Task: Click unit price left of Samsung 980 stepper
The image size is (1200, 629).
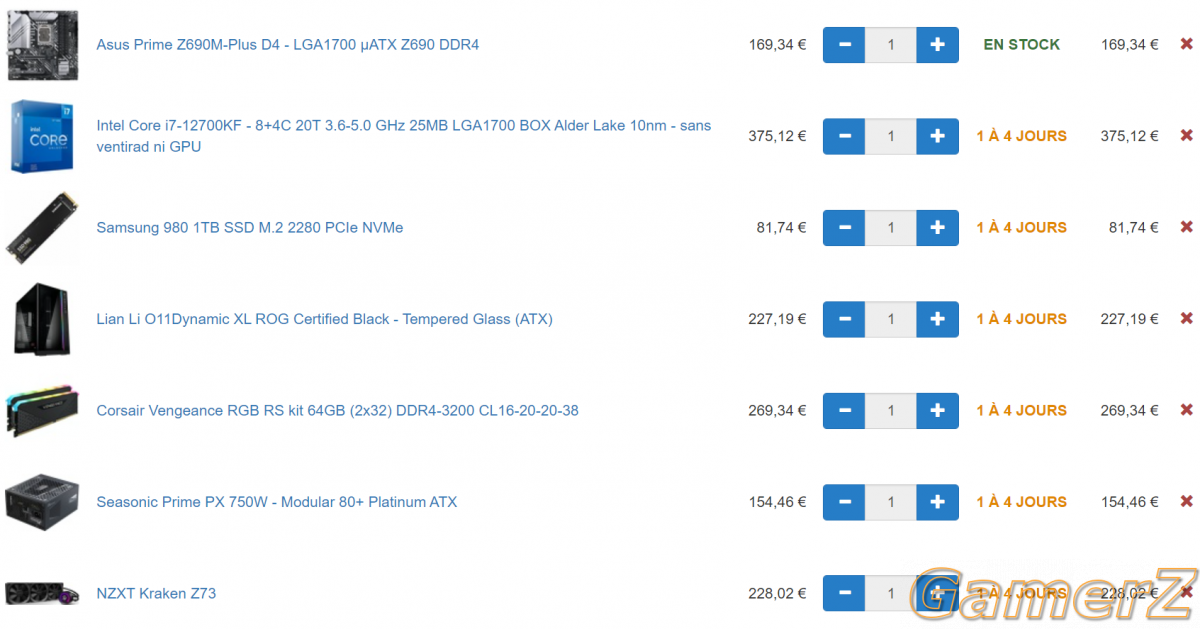Action: [781, 228]
